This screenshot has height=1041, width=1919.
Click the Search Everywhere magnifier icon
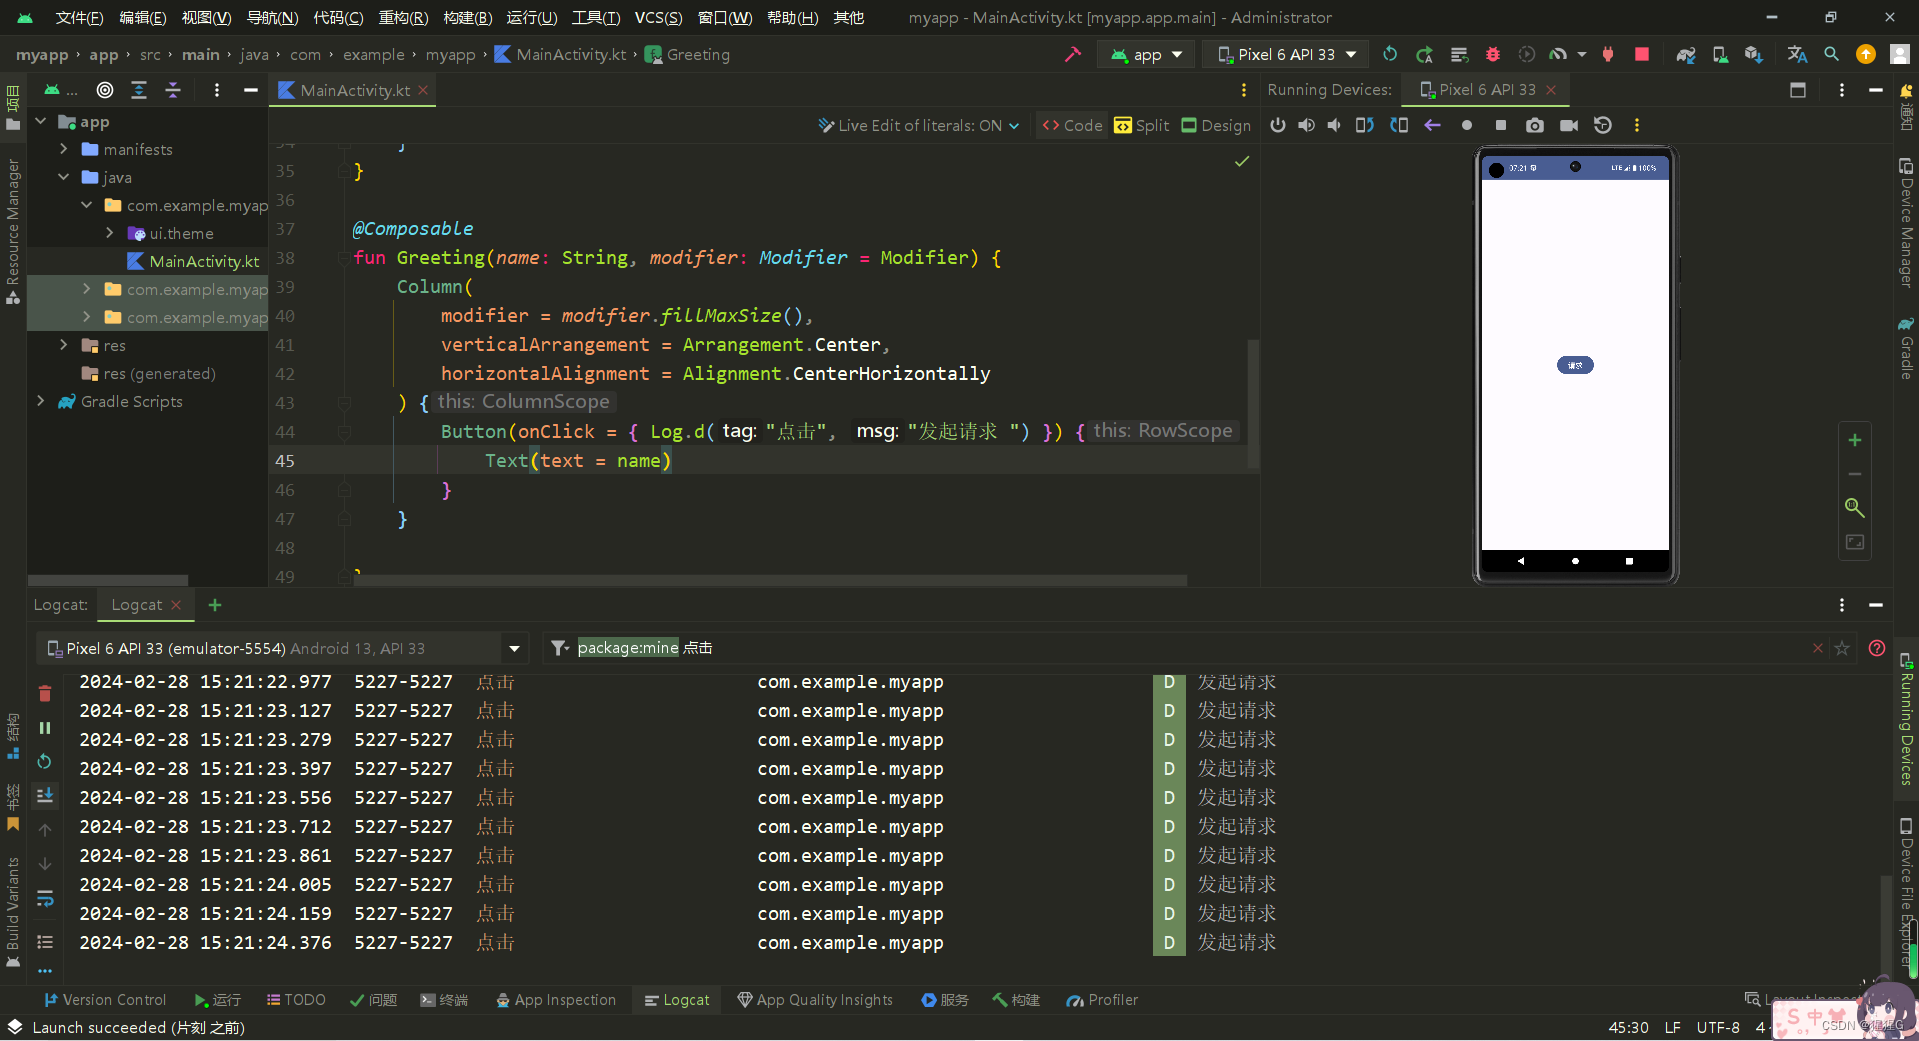pyautogui.click(x=1831, y=54)
